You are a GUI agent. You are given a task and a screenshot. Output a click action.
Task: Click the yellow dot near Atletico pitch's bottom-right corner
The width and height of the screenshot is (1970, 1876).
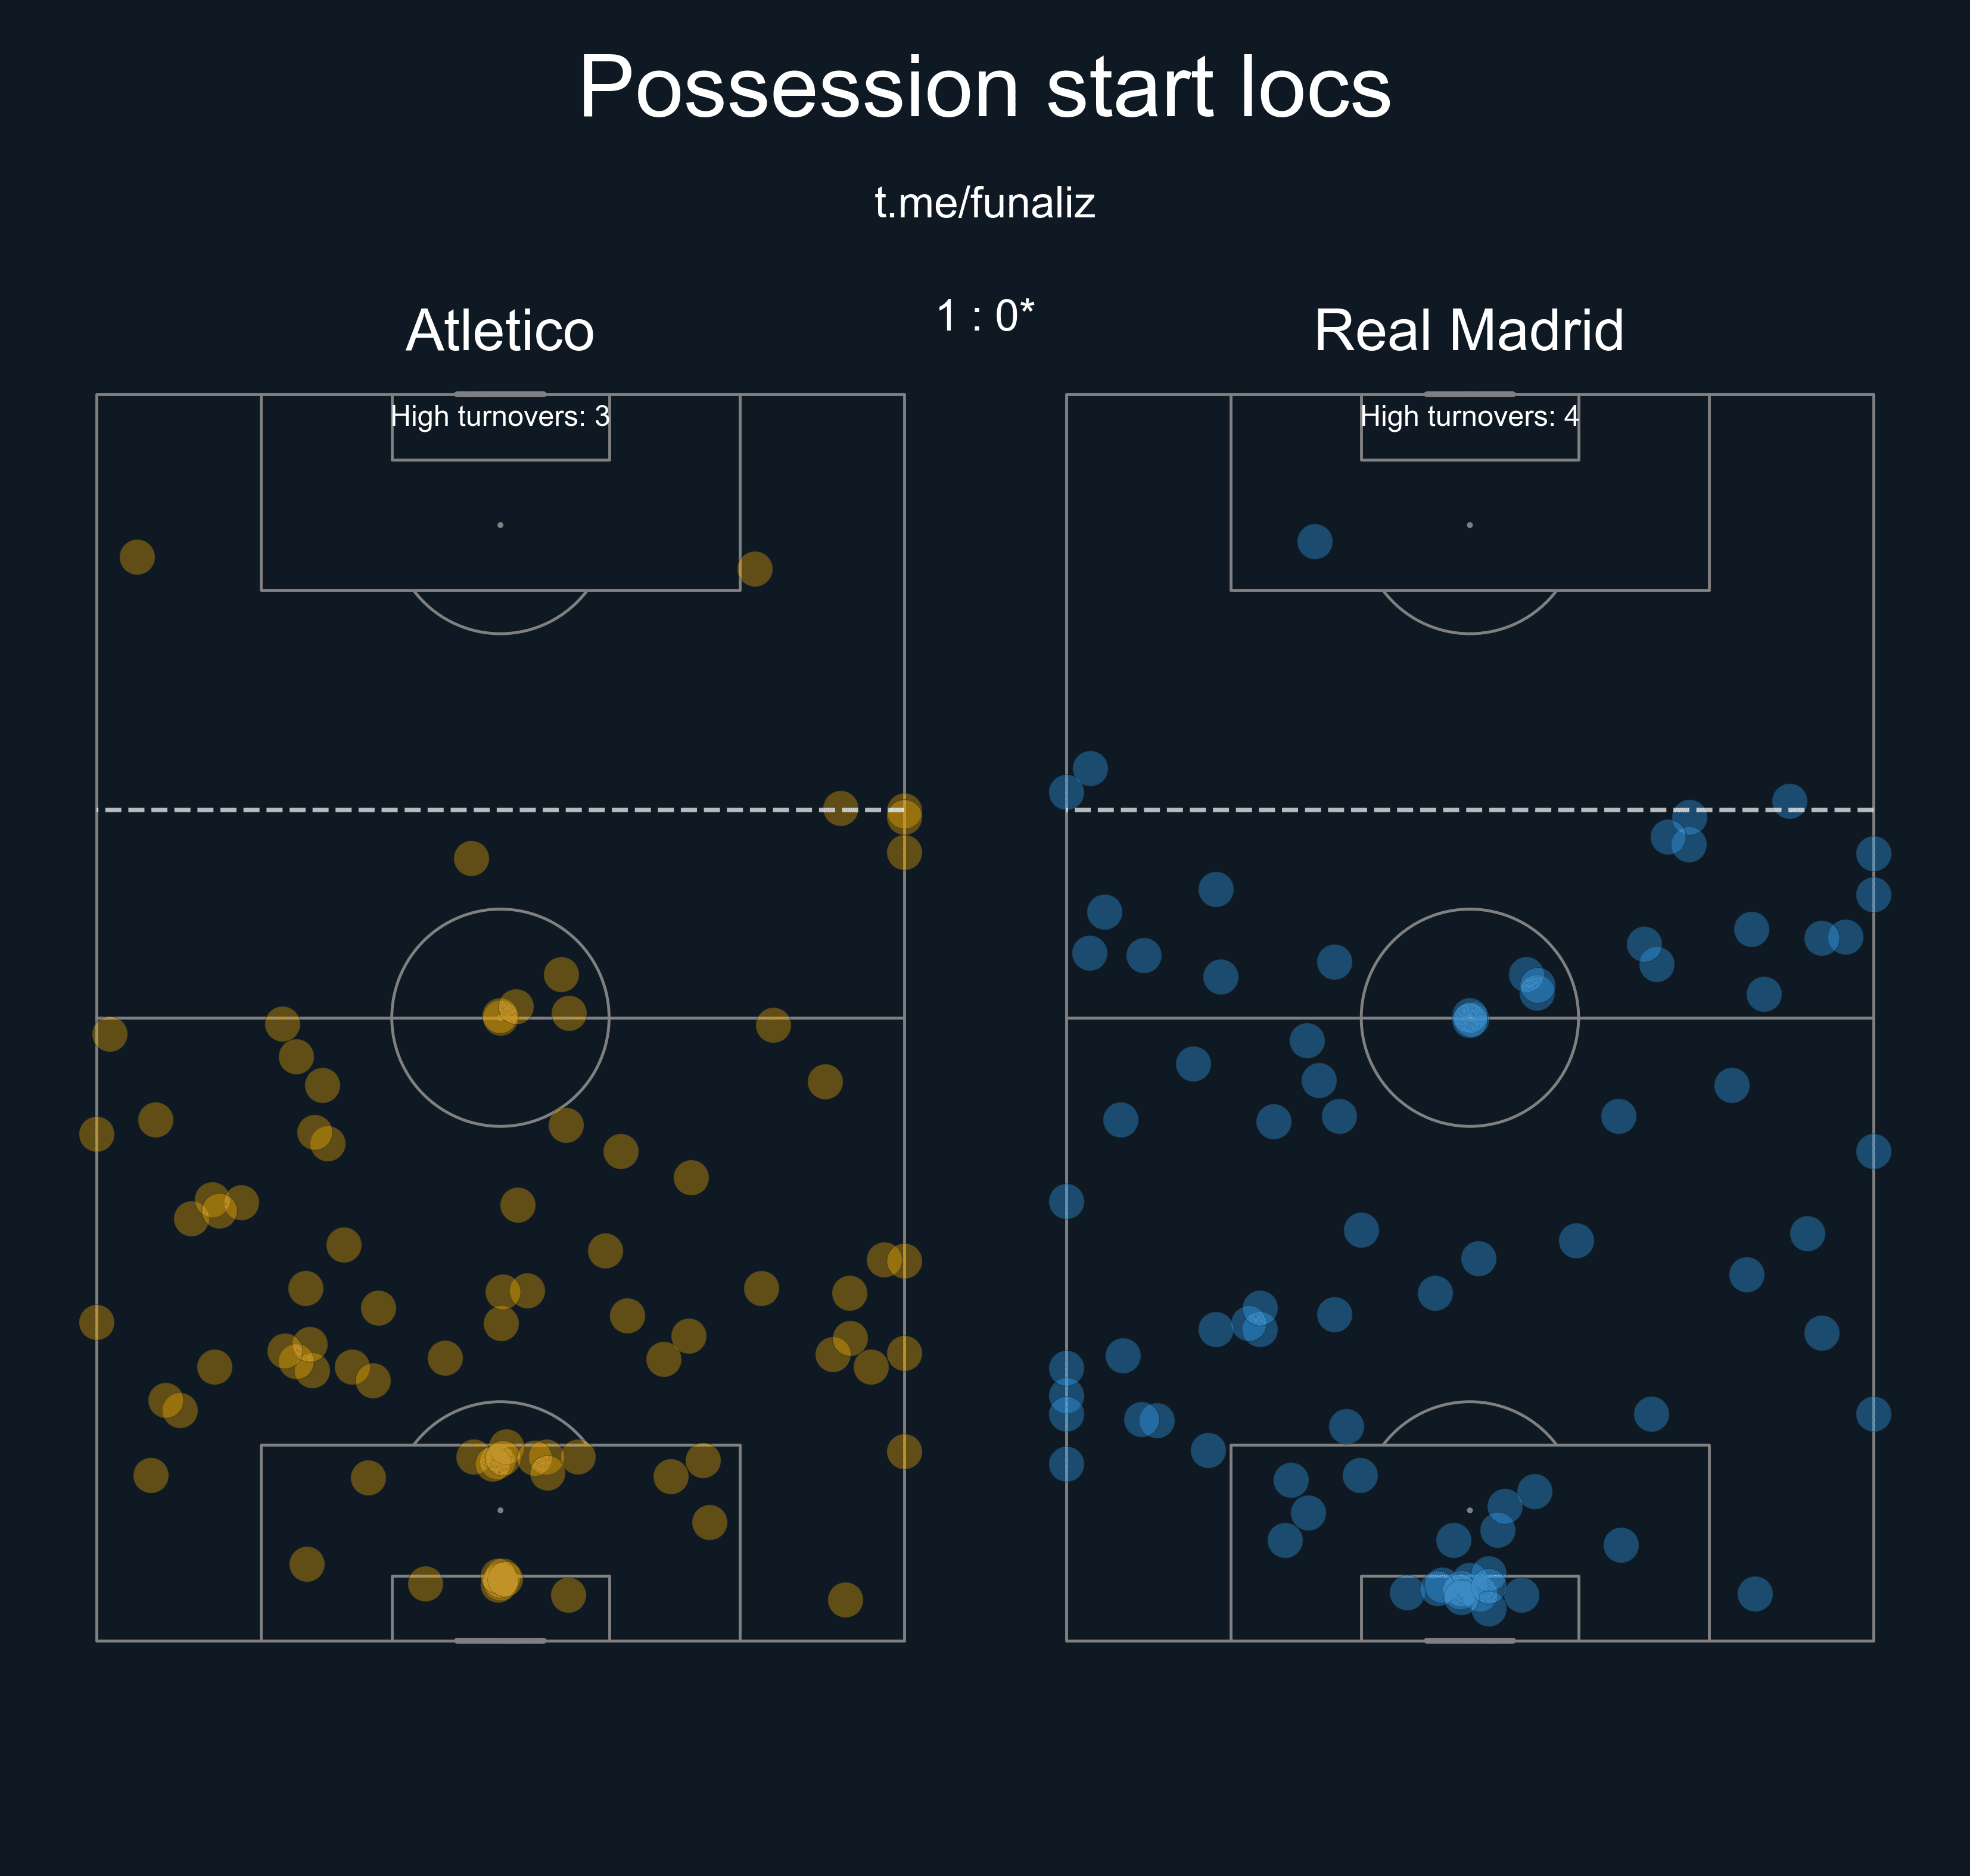point(845,1600)
